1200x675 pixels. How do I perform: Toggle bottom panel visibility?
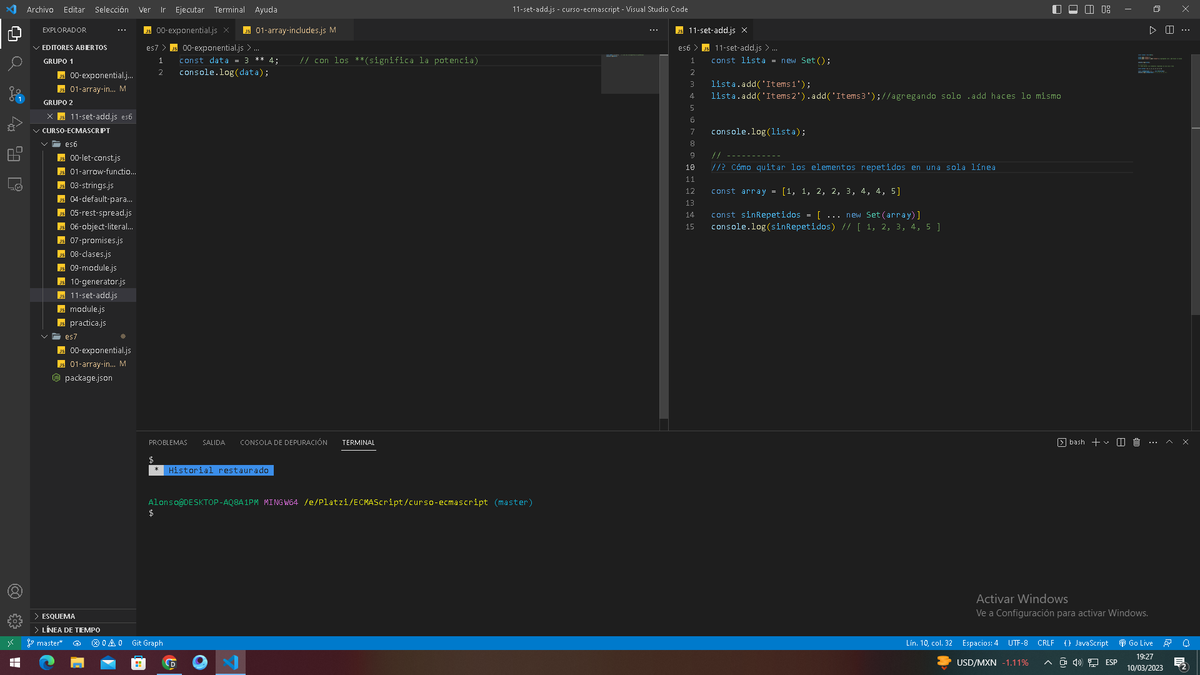(1073, 9)
